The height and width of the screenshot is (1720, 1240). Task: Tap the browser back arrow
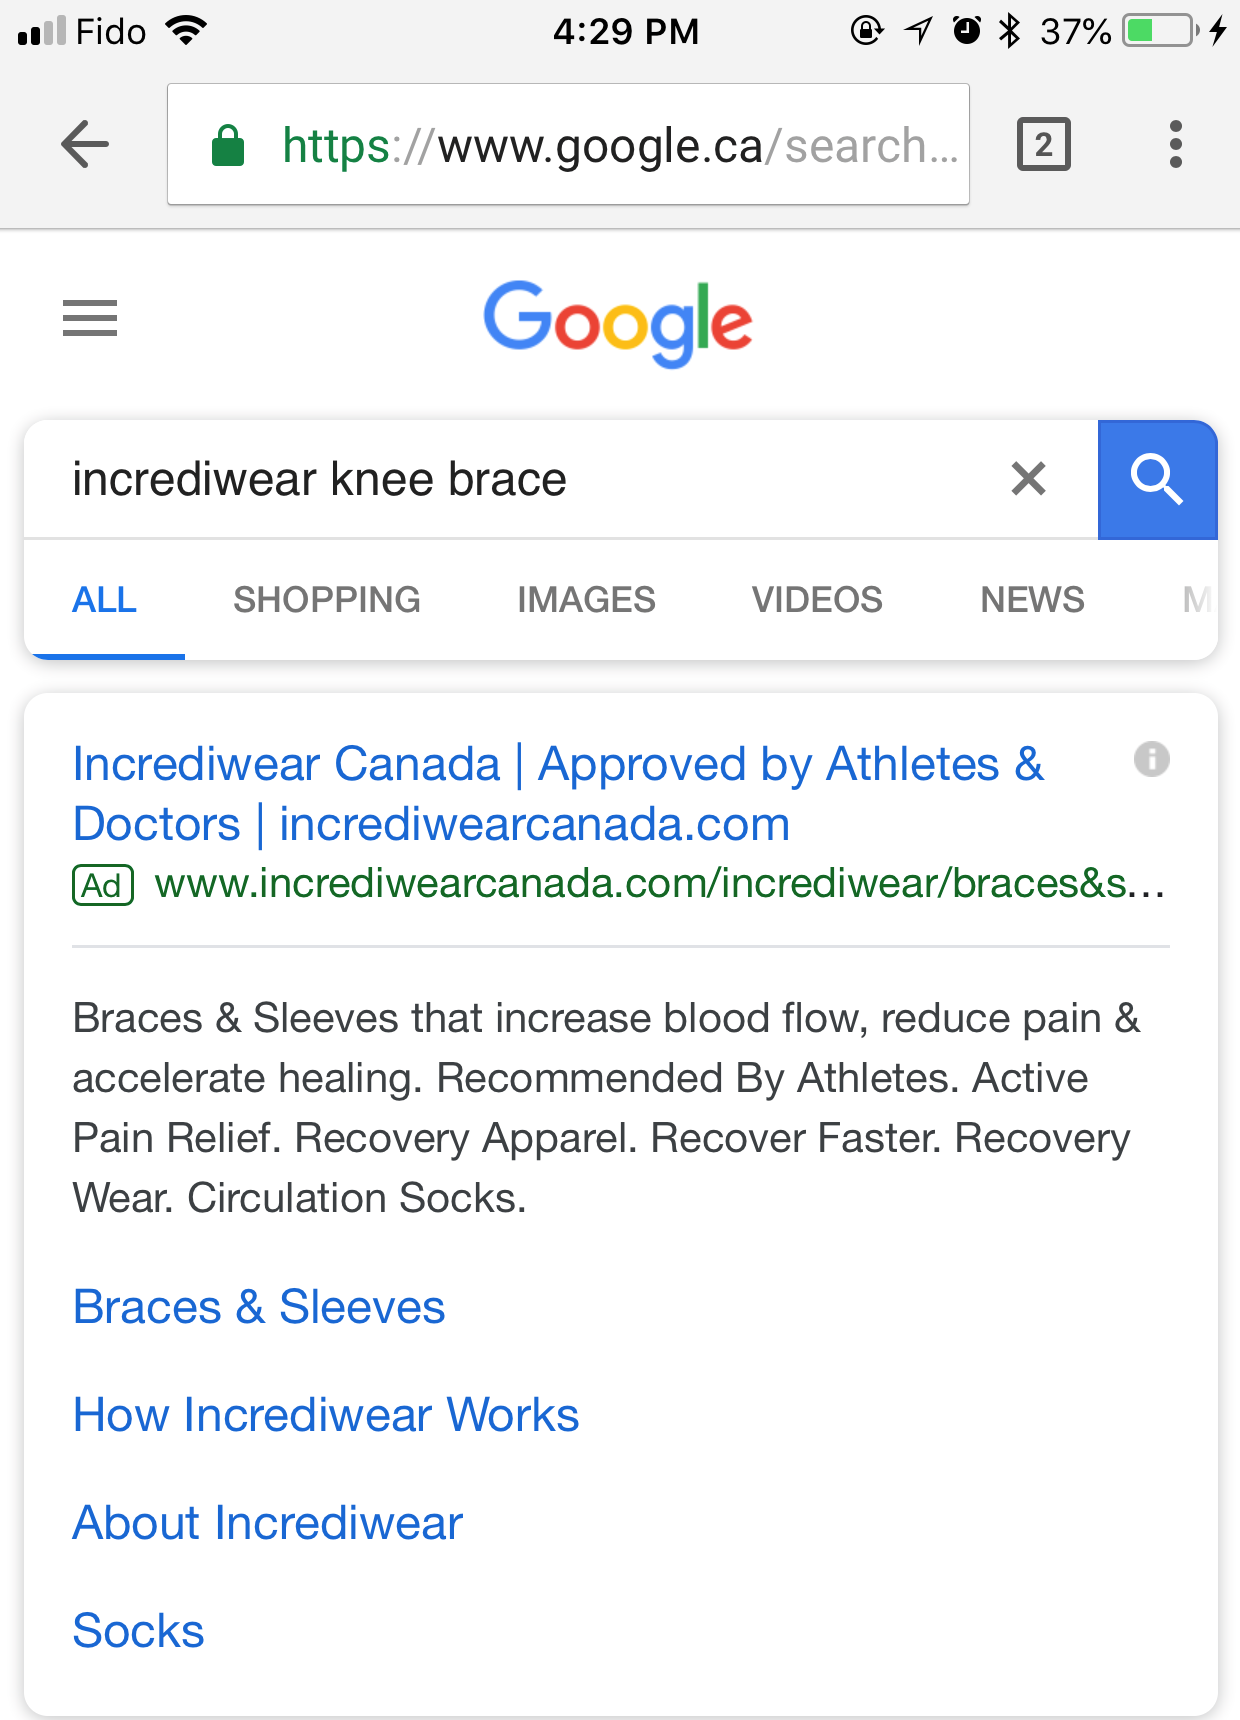coord(85,145)
